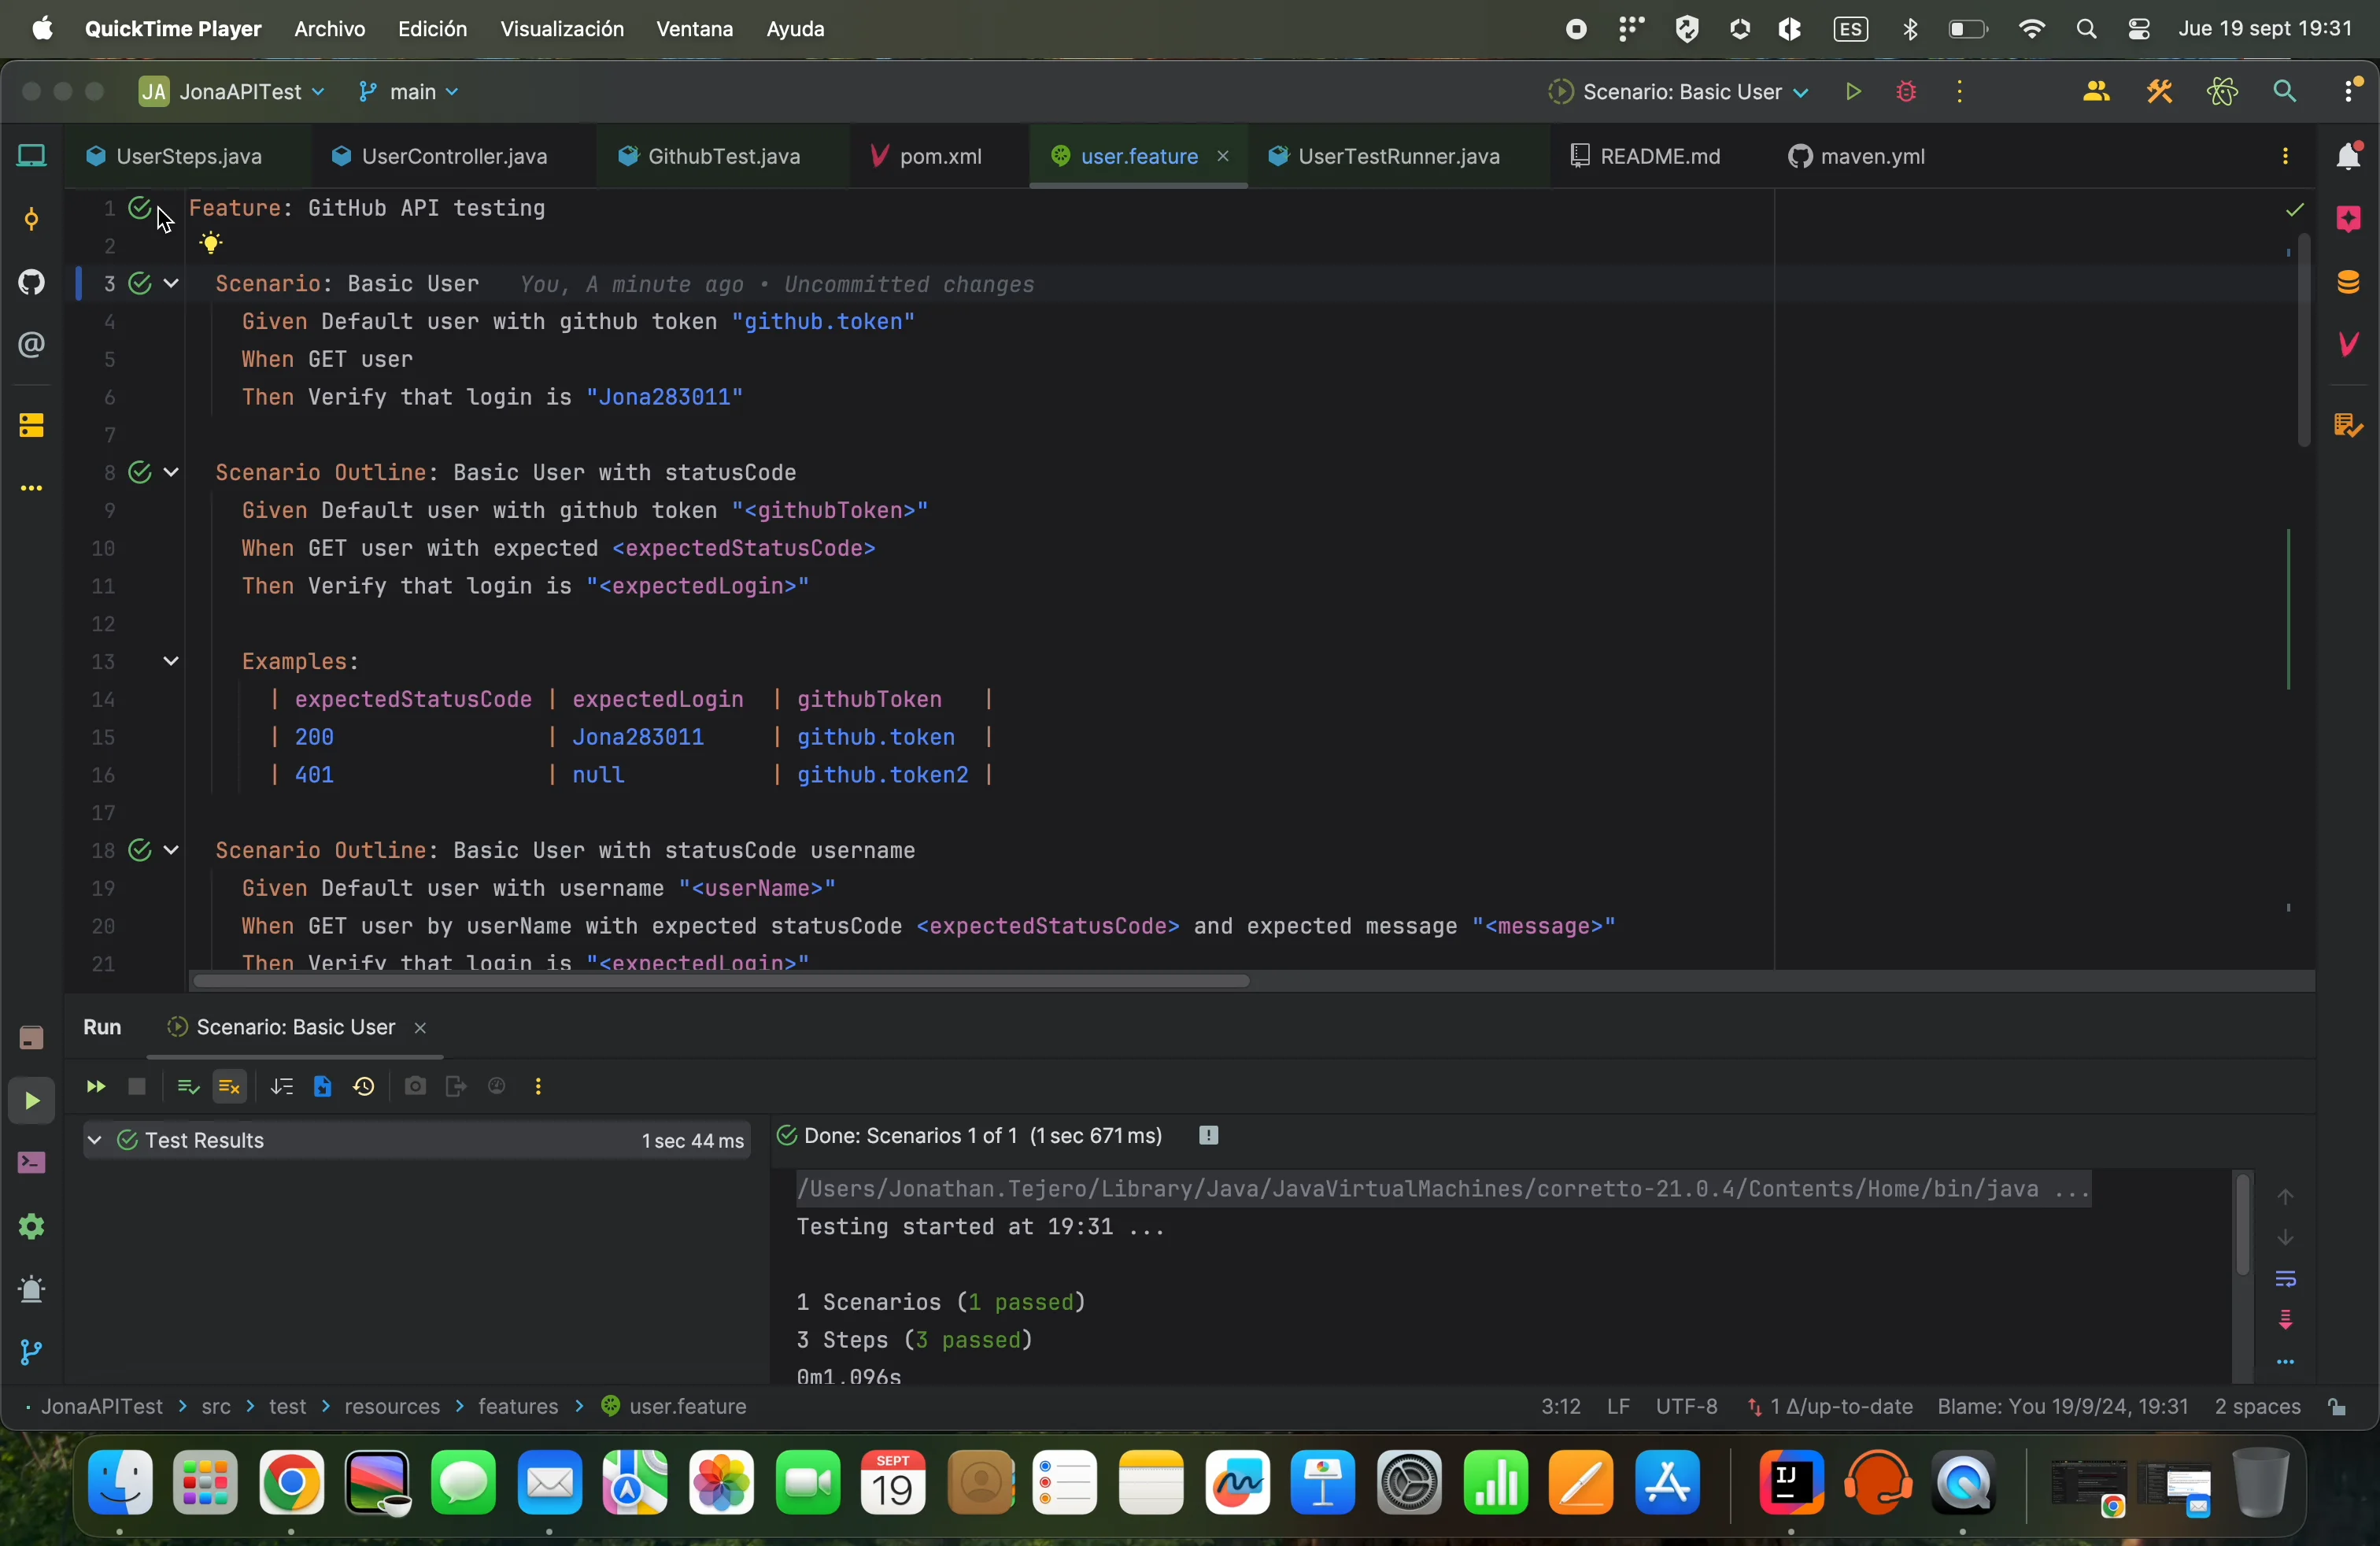Click the UTF-8 encoding indicator
The width and height of the screenshot is (2380, 1546).
(x=1687, y=1407)
